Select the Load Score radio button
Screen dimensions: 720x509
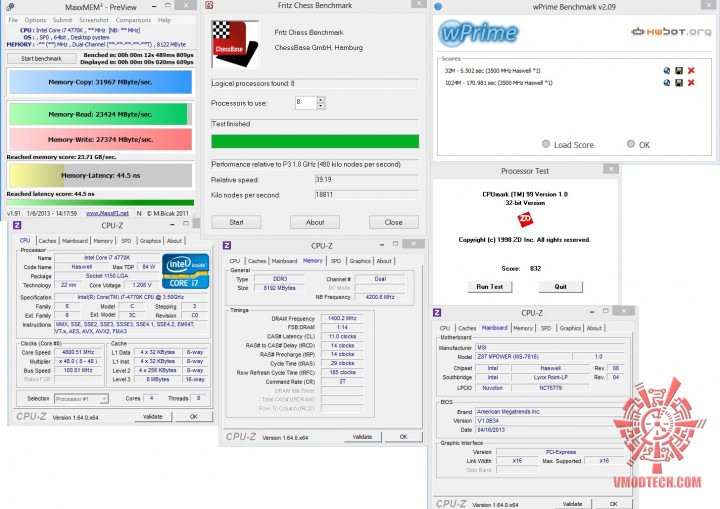coord(546,144)
